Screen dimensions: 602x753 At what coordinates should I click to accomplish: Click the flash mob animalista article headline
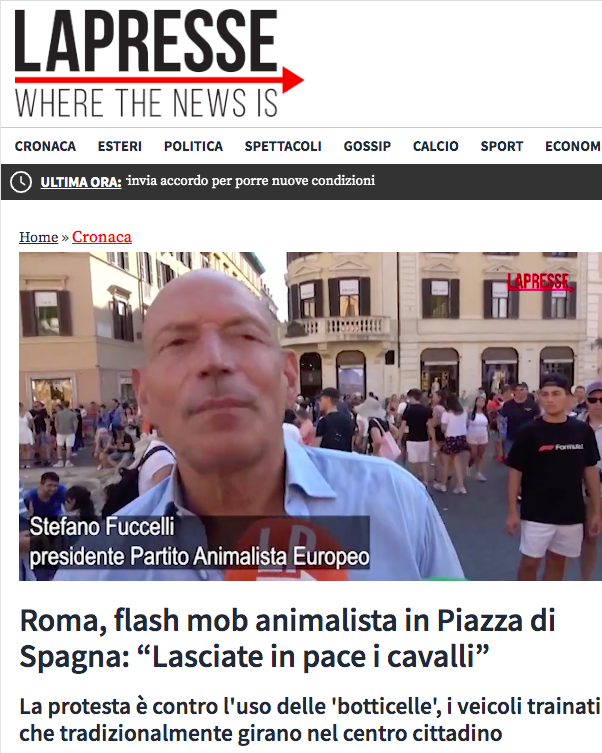287,638
